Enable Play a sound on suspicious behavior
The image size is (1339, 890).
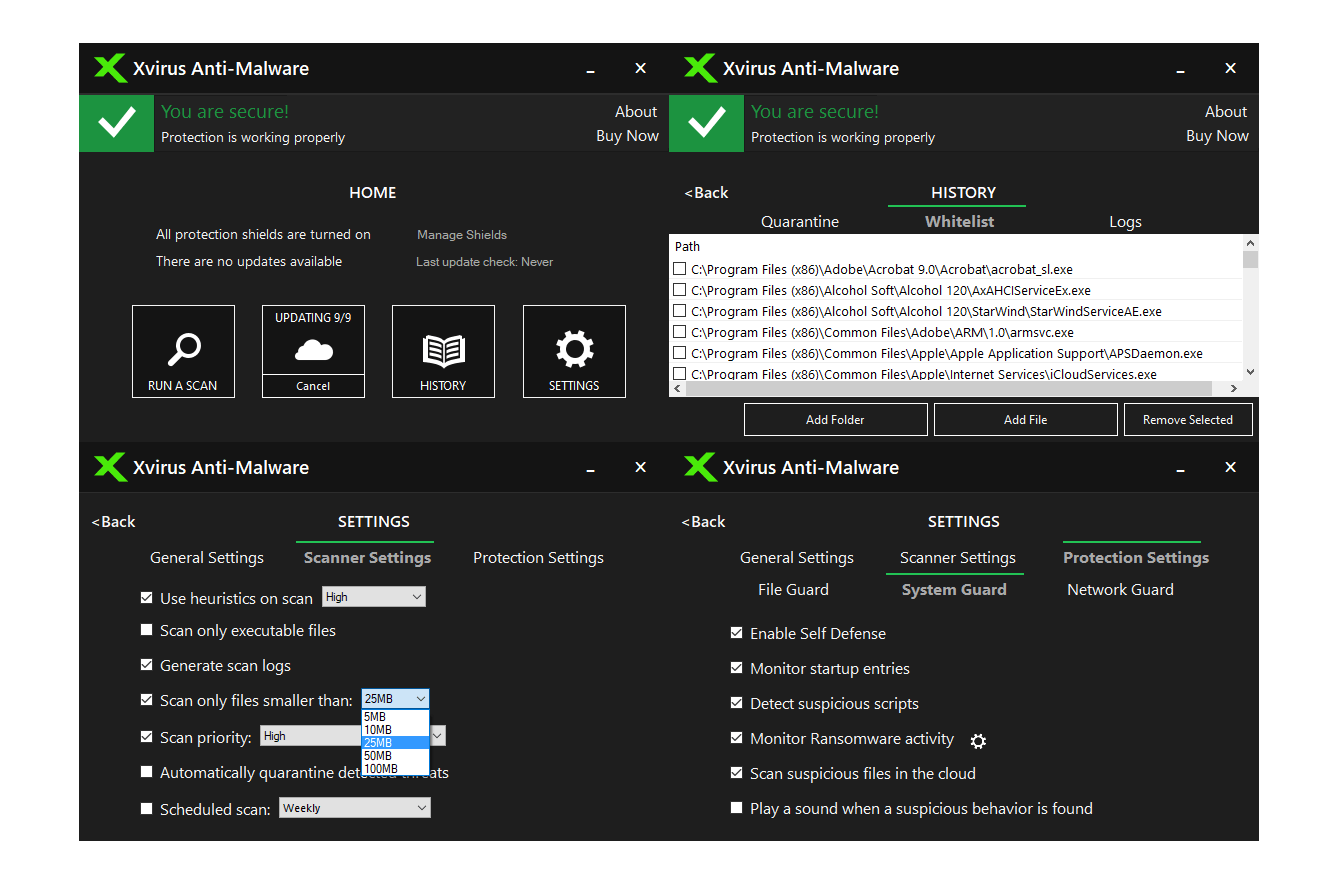click(x=737, y=808)
